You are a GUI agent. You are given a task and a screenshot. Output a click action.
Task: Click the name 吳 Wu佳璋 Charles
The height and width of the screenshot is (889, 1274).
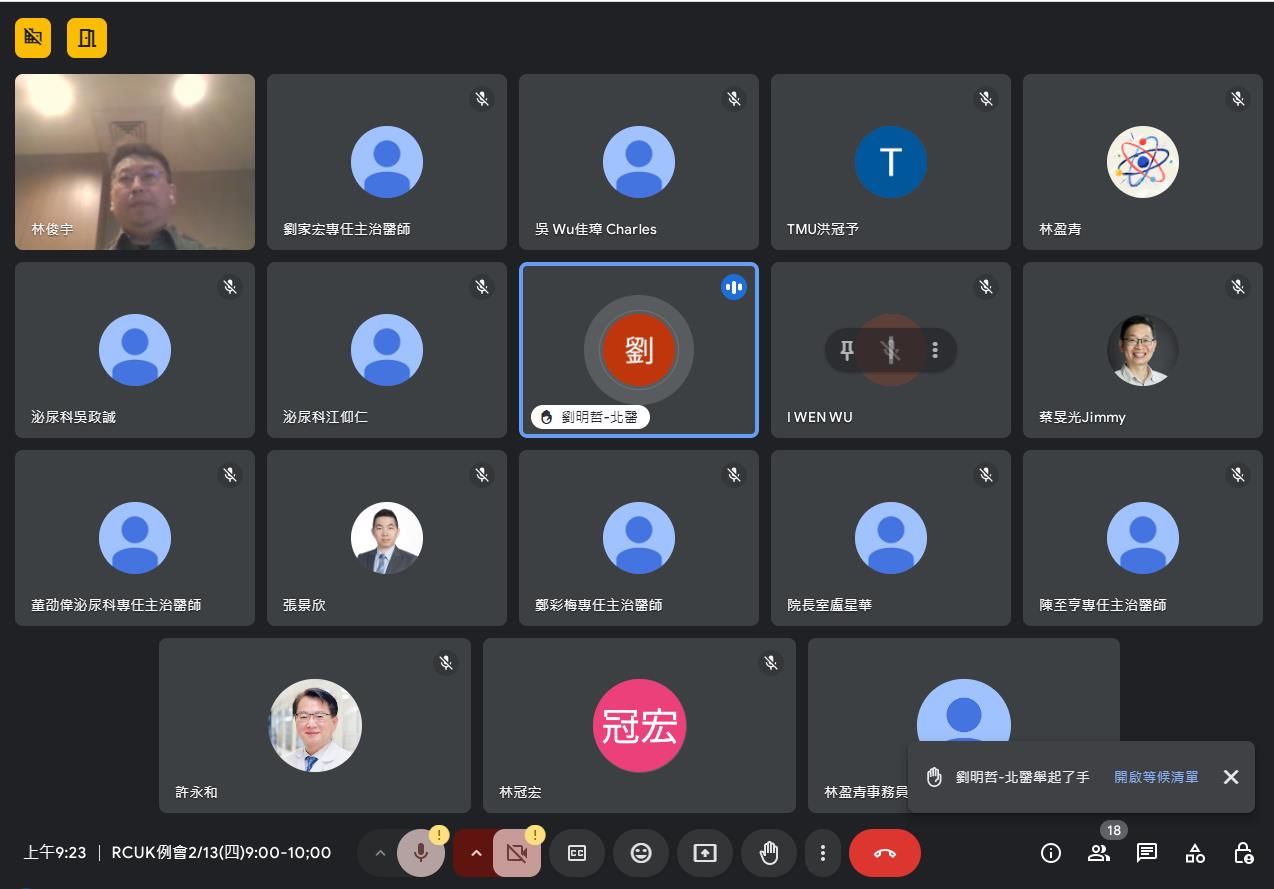coord(596,229)
